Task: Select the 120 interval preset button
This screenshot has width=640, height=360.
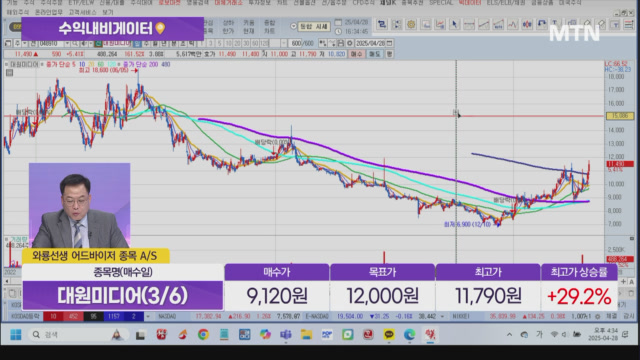Action: tap(264, 43)
